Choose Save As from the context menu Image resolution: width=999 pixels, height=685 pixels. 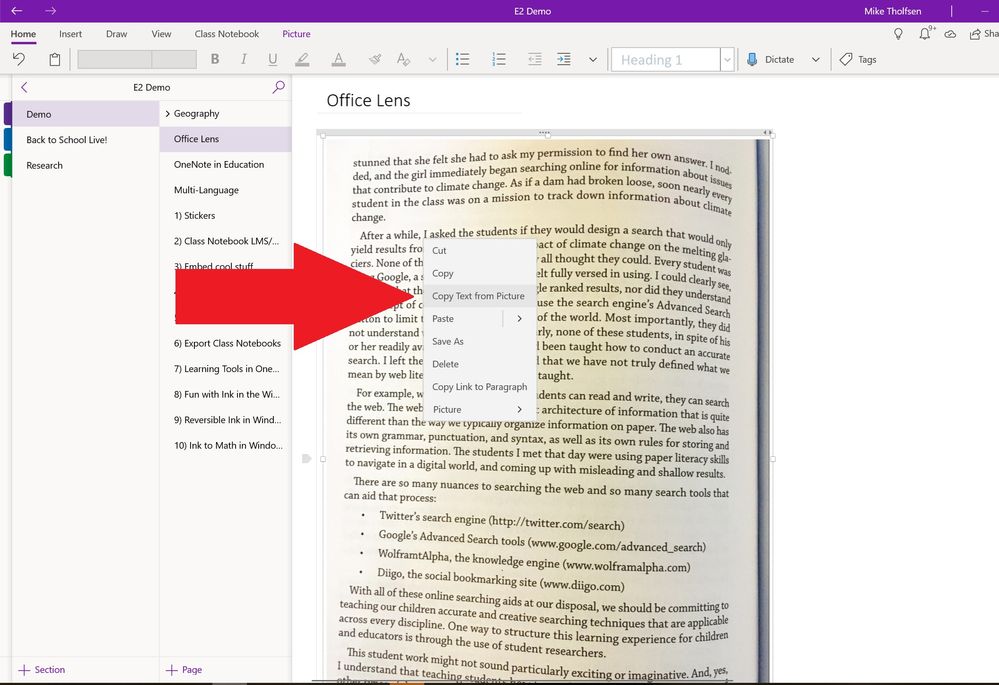pos(479,342)
